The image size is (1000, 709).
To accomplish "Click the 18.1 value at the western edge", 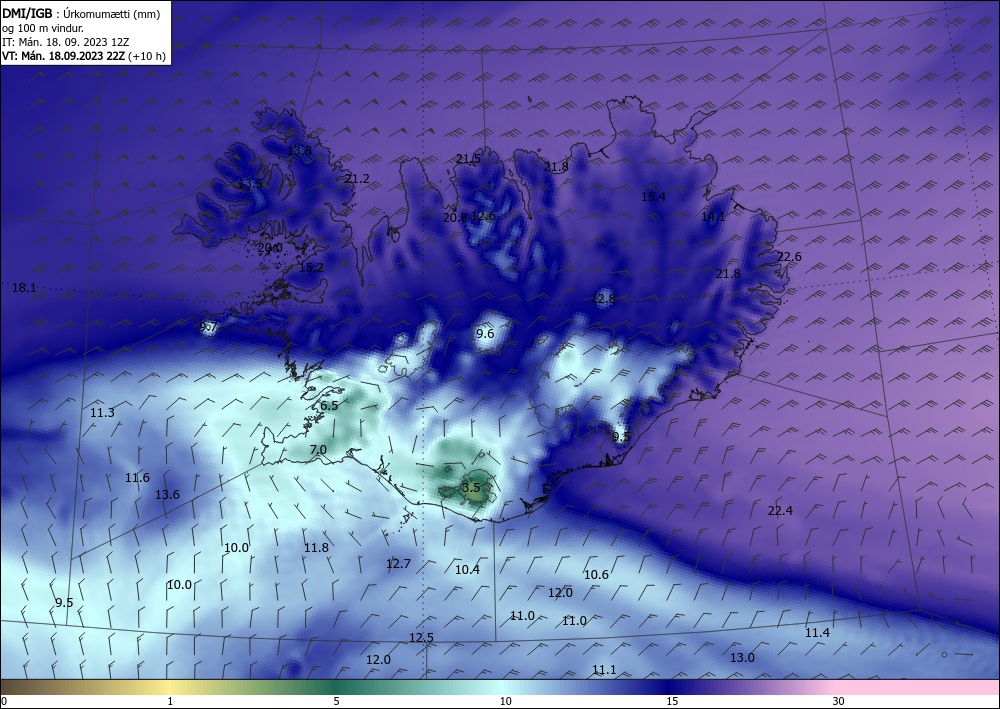I will coord(24,288).
